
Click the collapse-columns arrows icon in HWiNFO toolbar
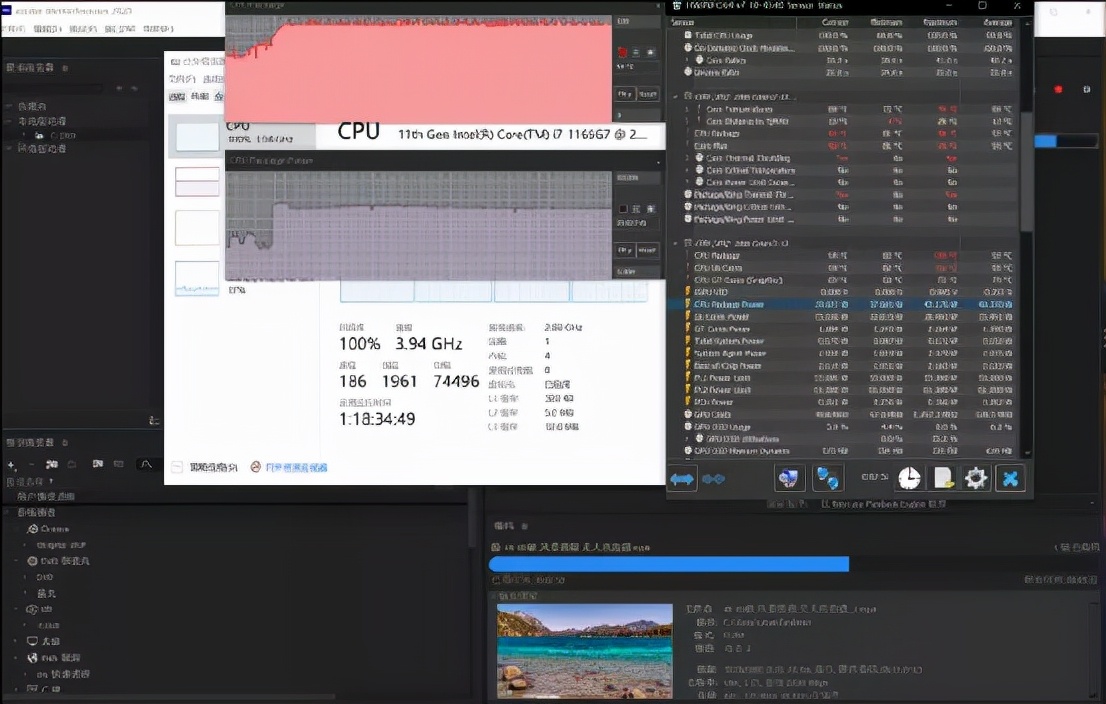[x=714, y=479]
